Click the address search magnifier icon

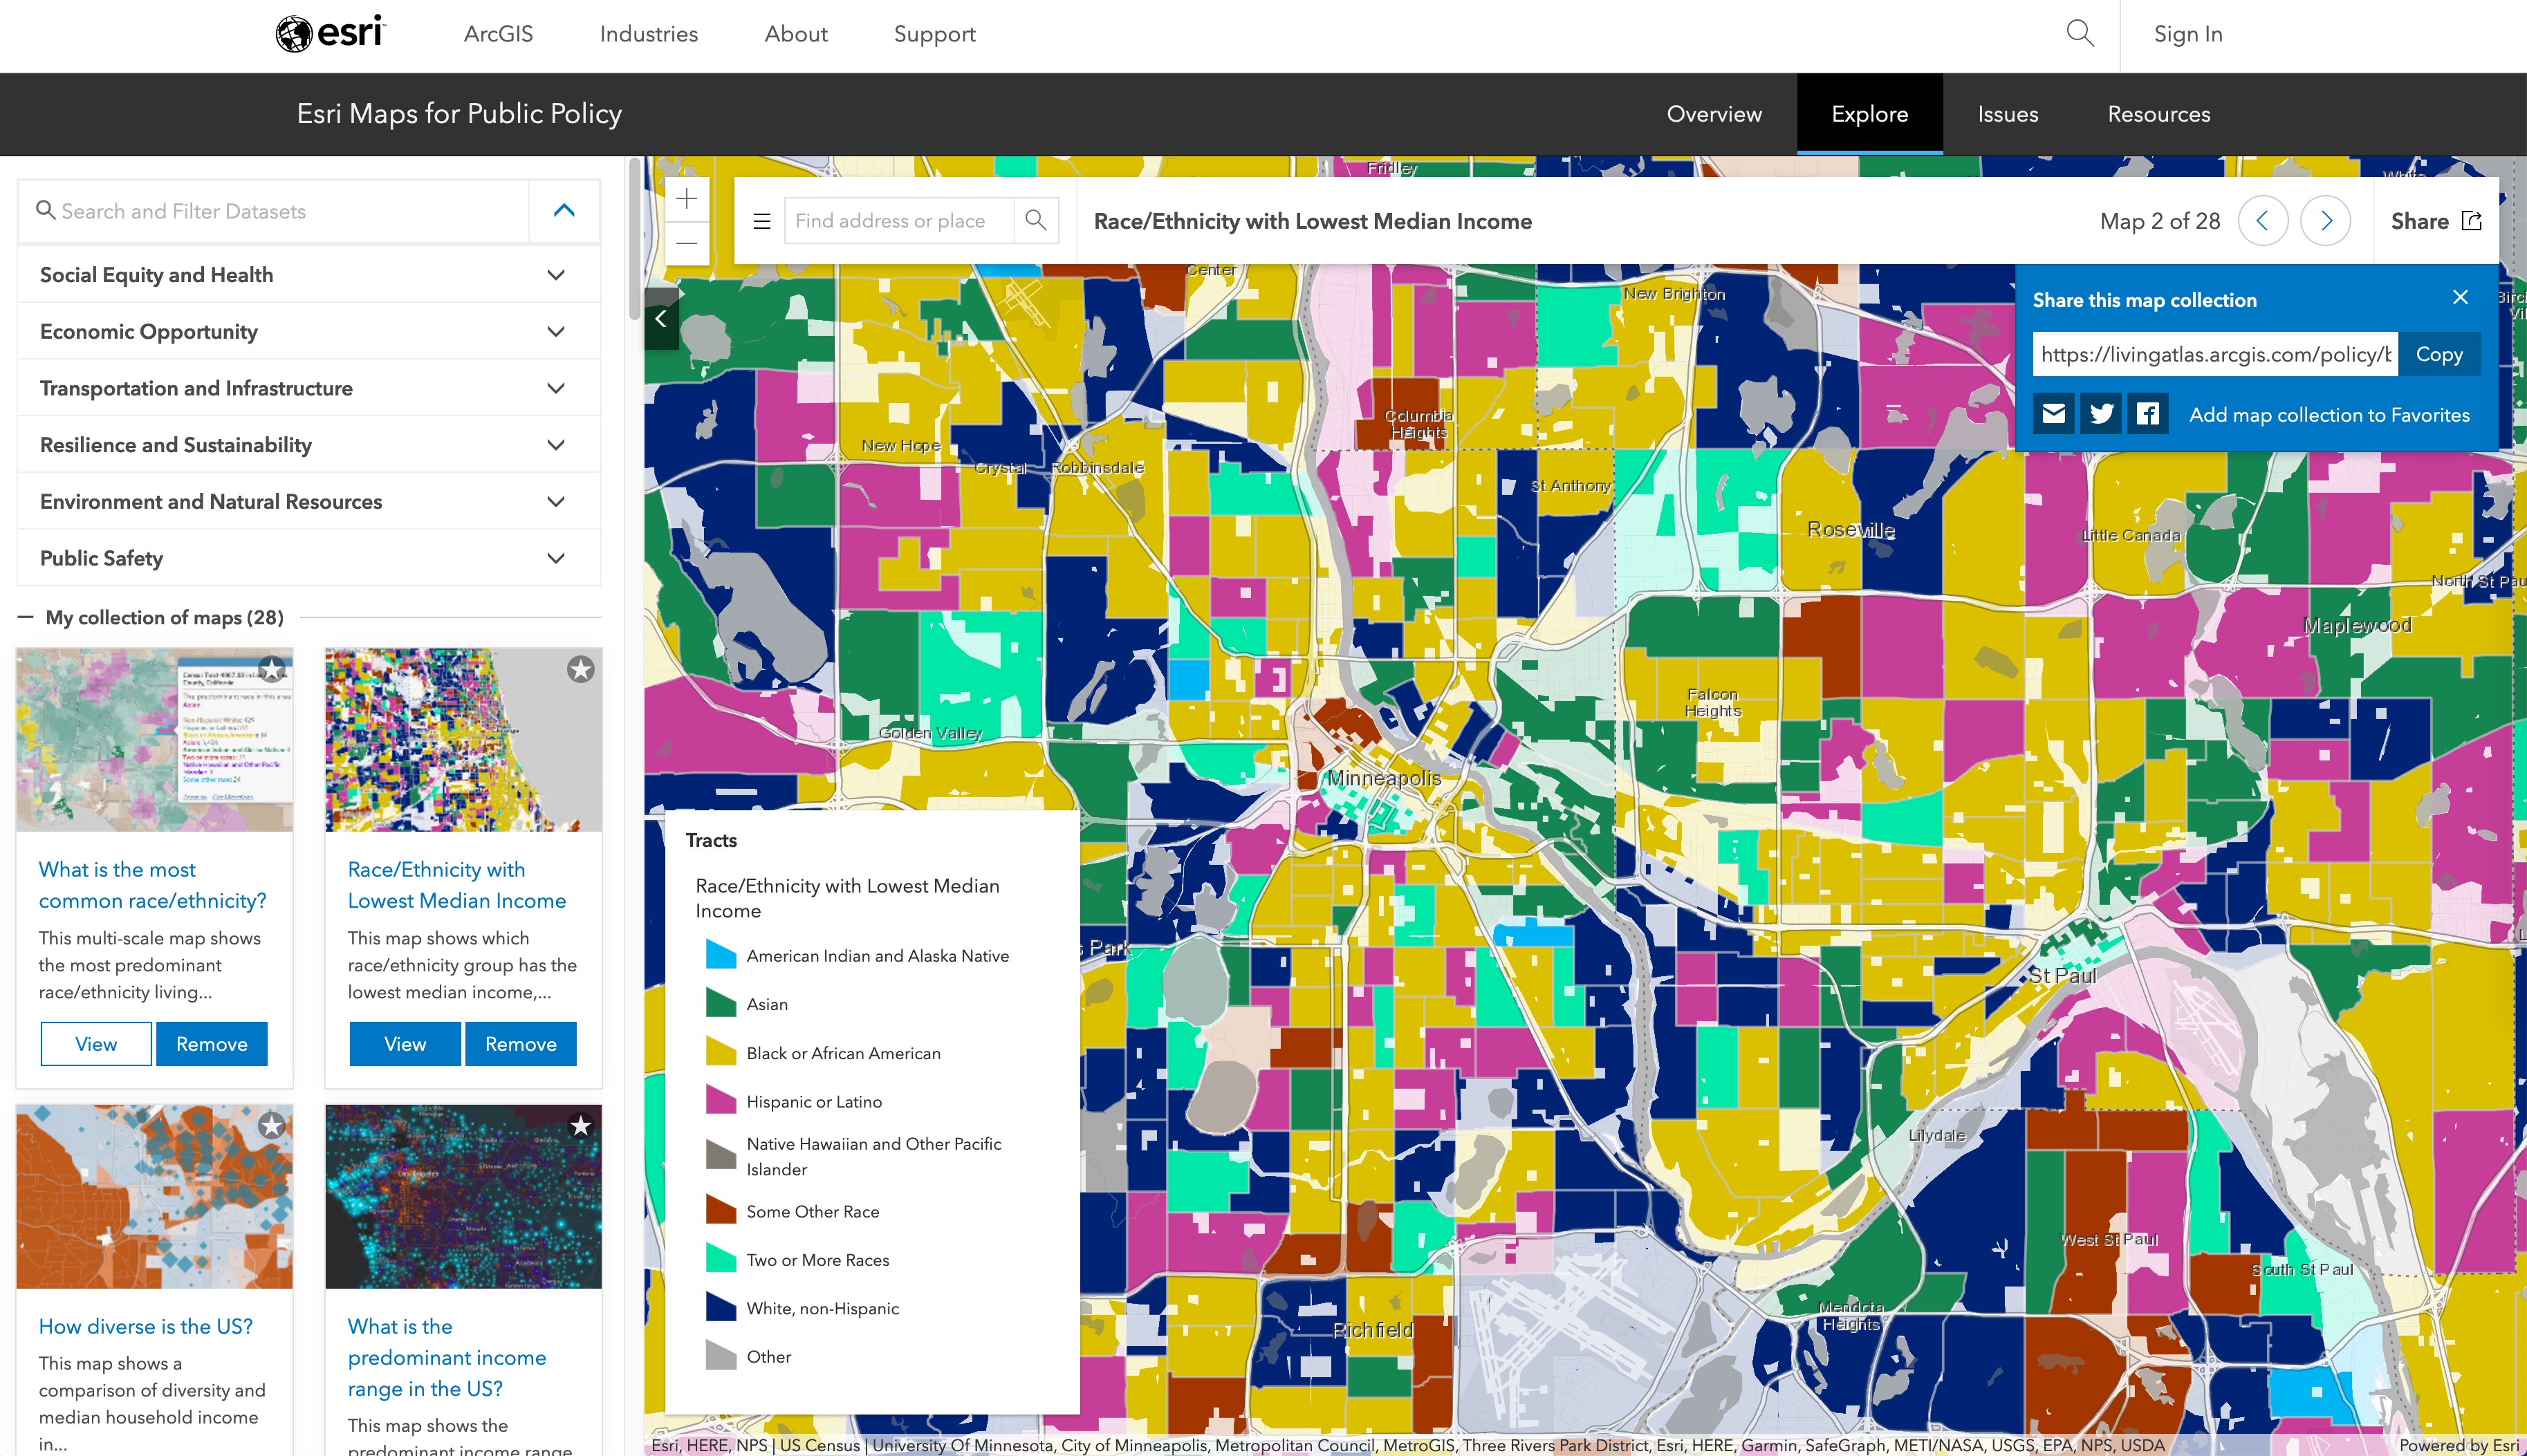[1036, 220]
